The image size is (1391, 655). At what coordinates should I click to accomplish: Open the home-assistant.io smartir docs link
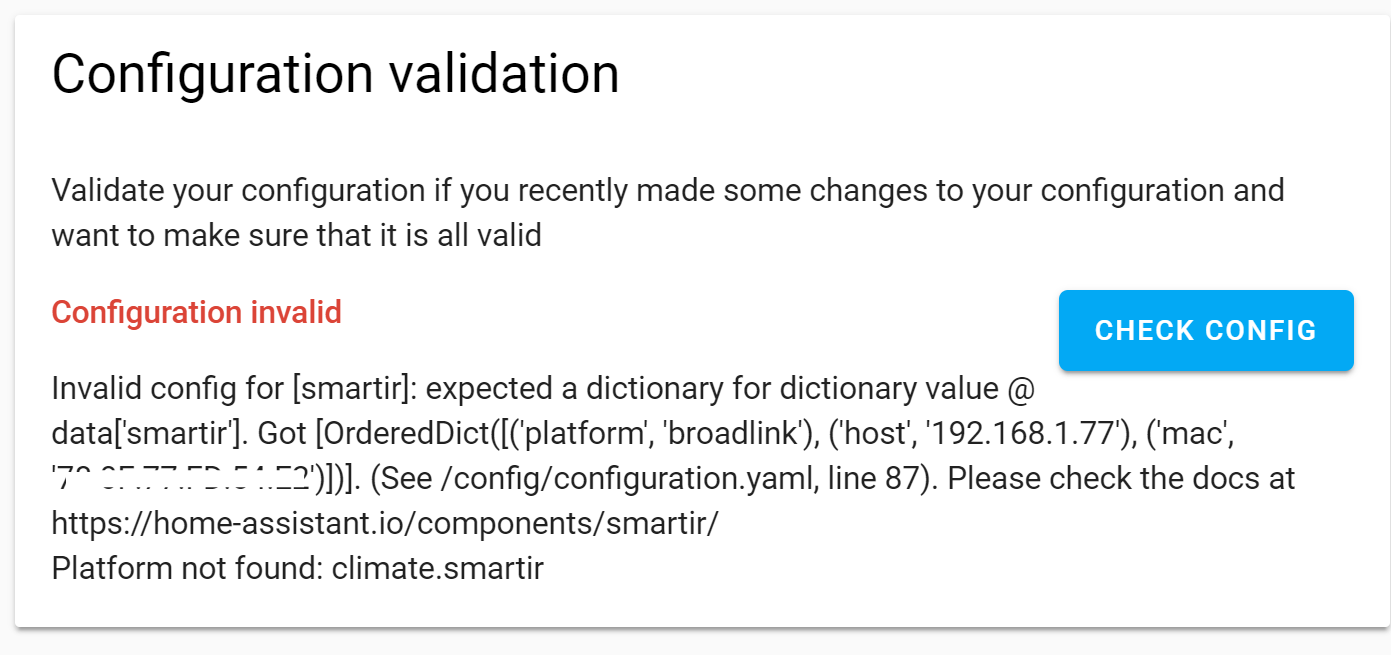click(x=383, y=522)
